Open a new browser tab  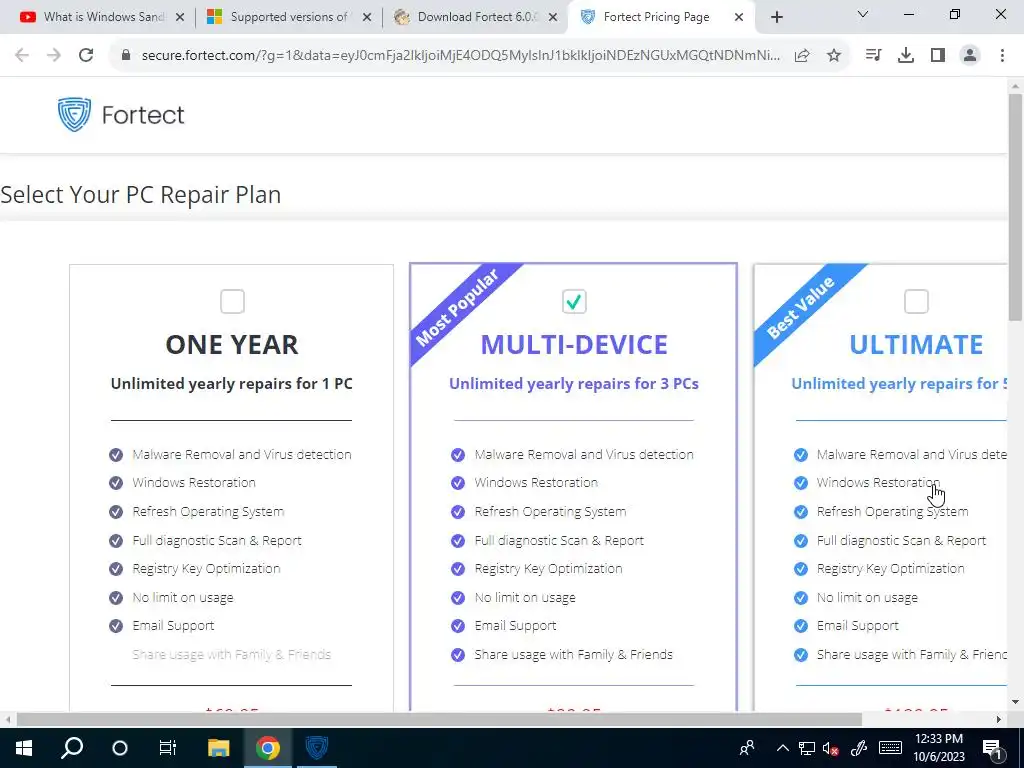pyautogui.click(x=776, y=18)
